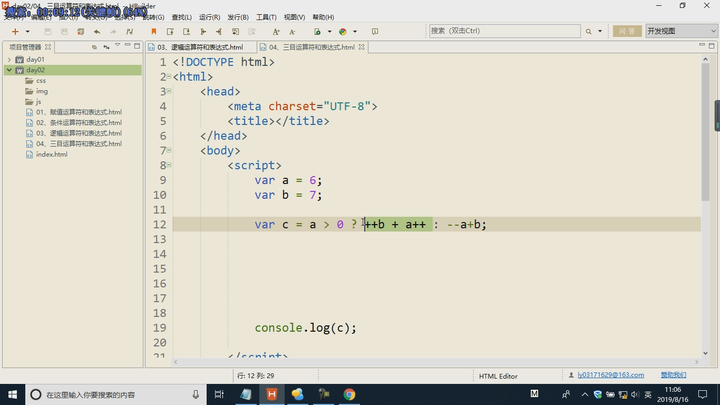Select the day02 project in the tree
Screen dimensions: 720x405
click(x=35, y=70)
